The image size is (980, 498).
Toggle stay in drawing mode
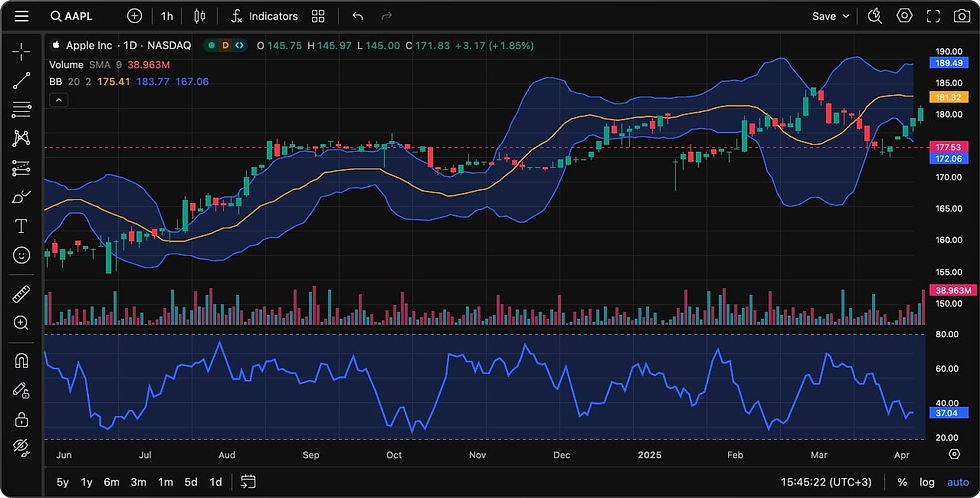(21, 390)
